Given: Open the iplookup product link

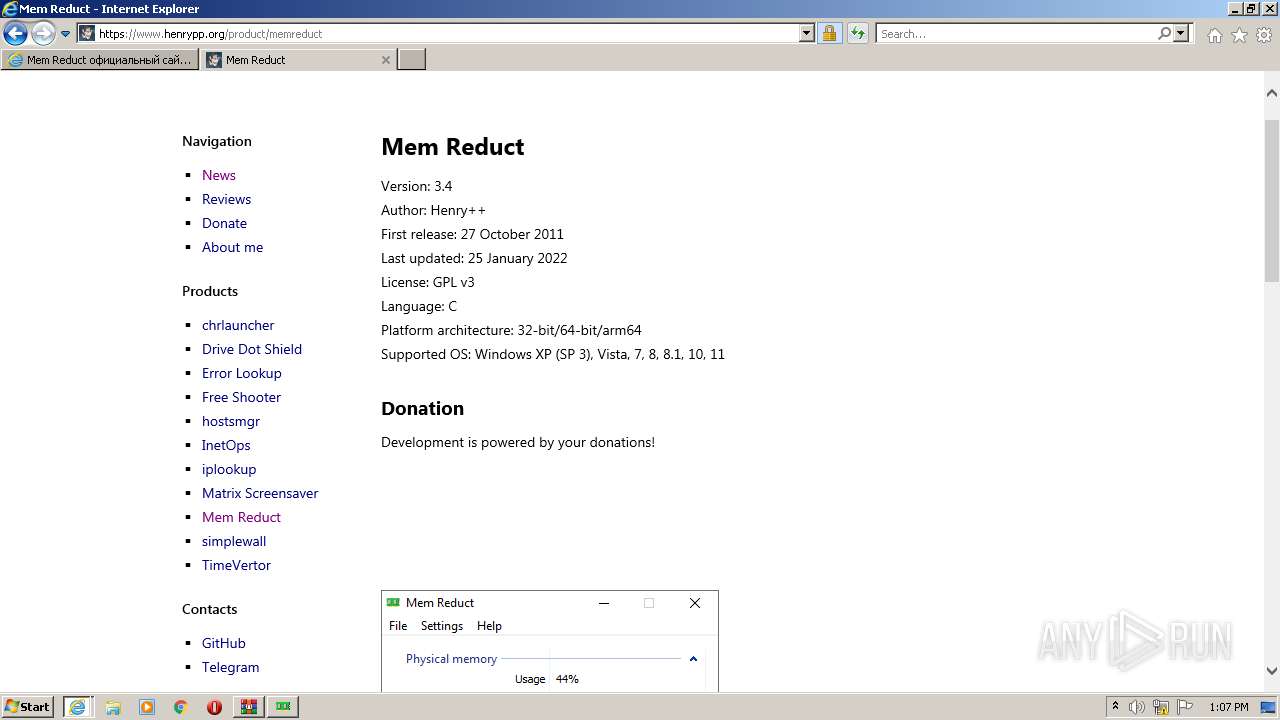Looking at the screenshot, I should point(229,469).
